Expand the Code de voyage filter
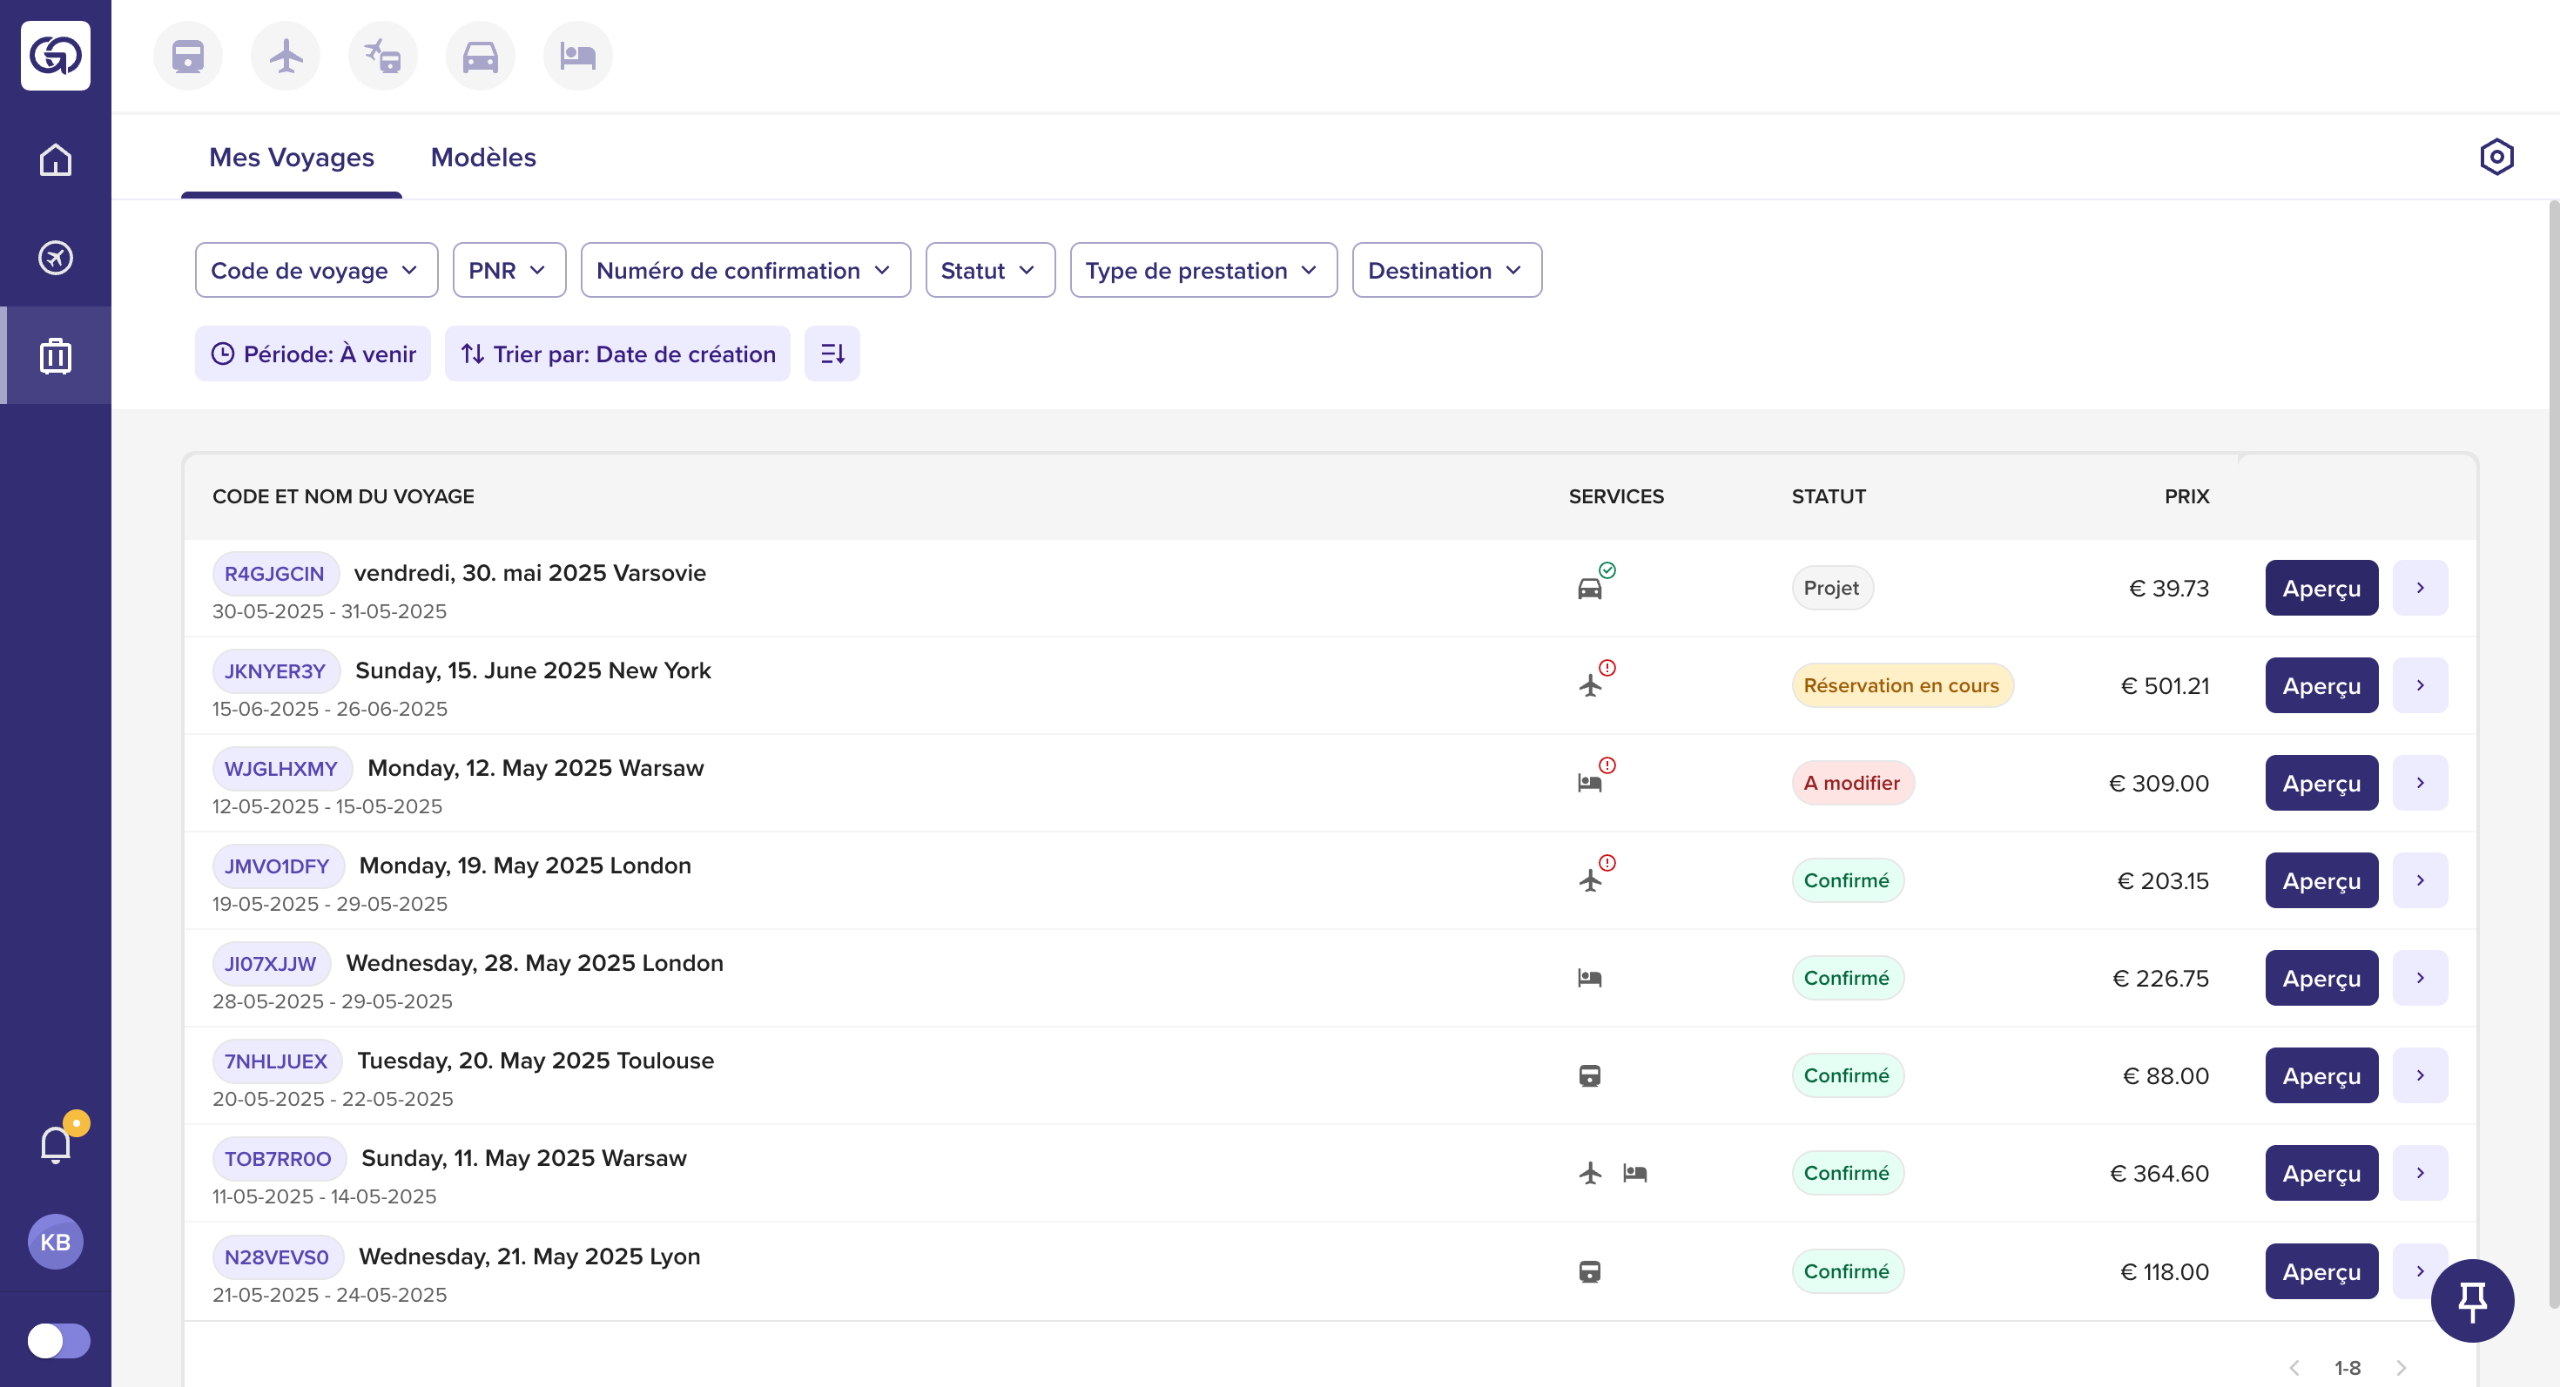The height and width of the screenshot is (1387, 2560). tap(316, 270)
